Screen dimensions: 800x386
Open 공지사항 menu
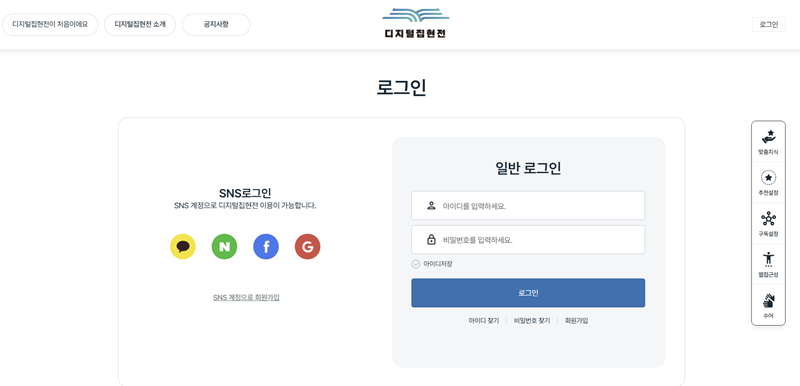pos(216,24)
